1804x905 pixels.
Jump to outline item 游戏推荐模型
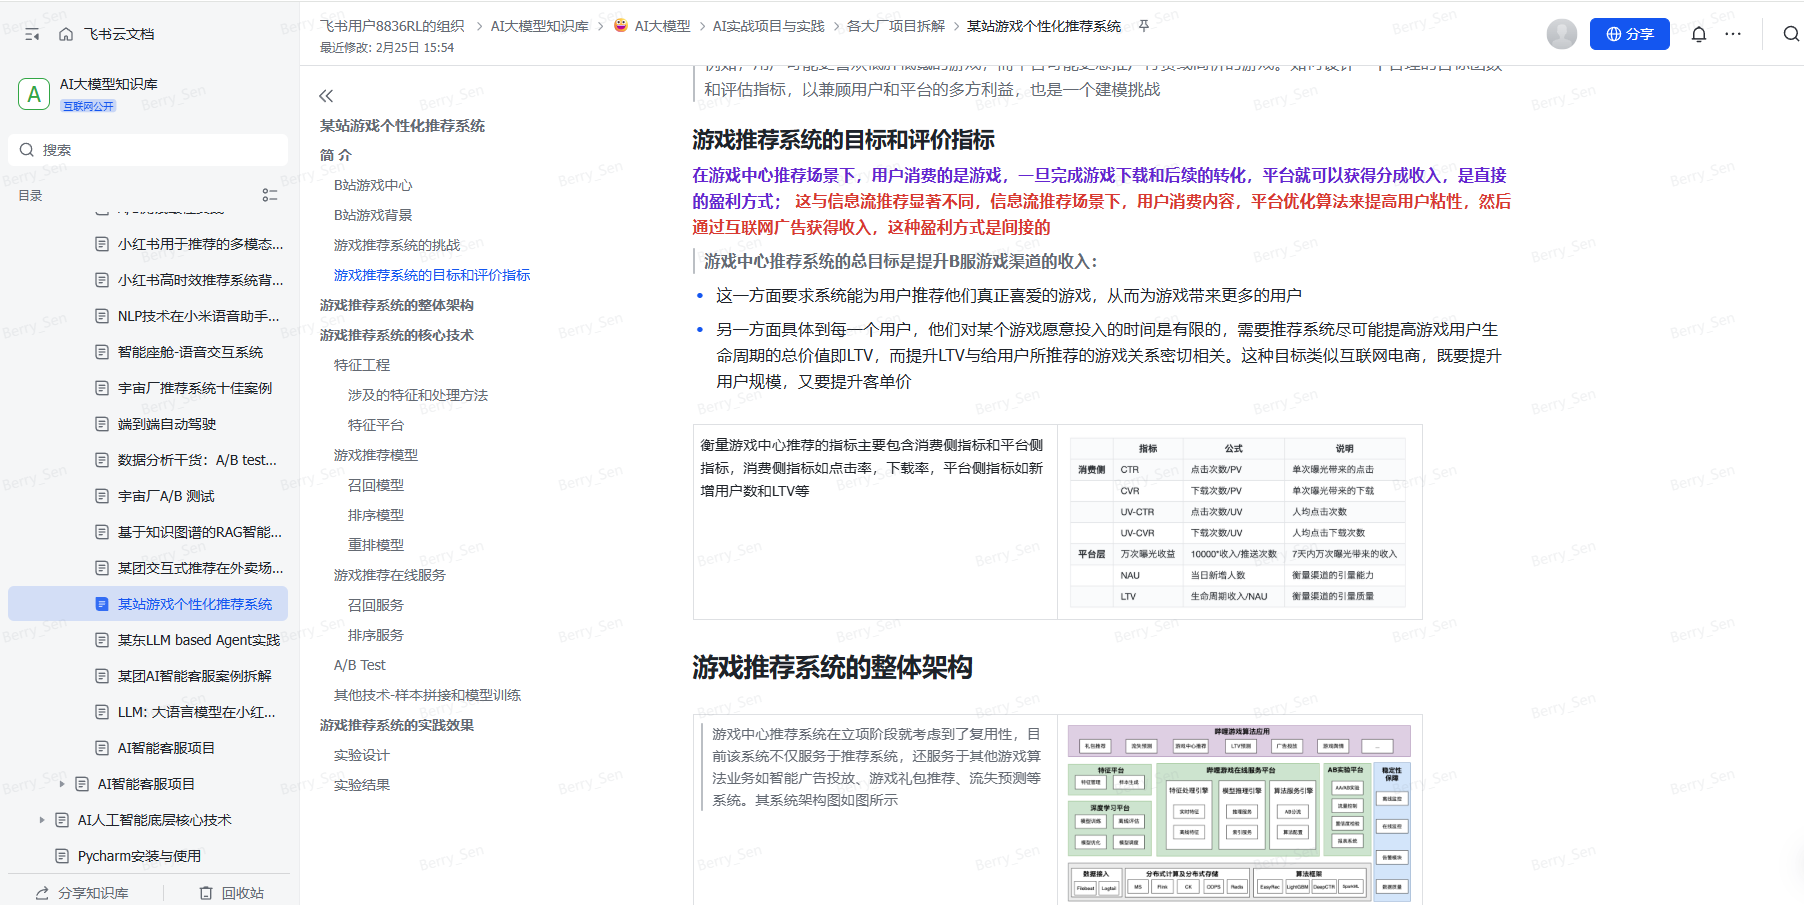(x=376, y=455)
